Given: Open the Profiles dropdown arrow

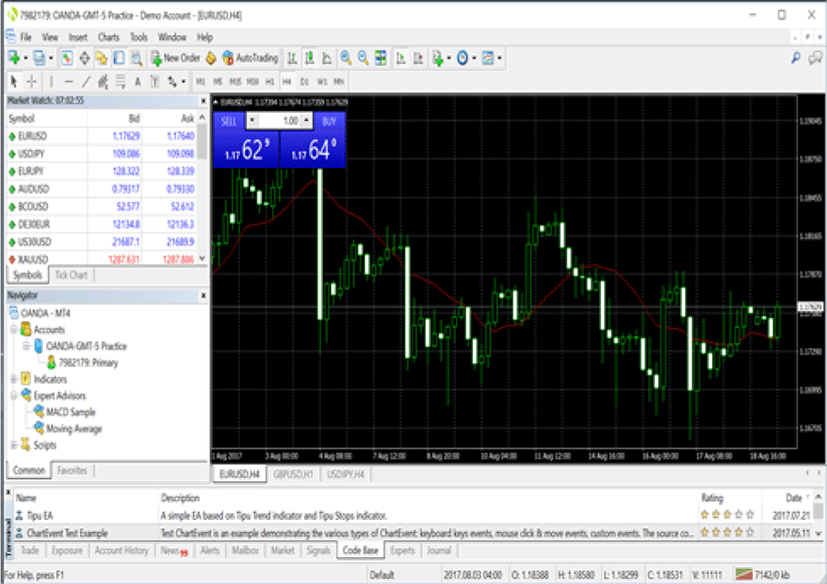Looking at the screenshot, I should (51, 58).
